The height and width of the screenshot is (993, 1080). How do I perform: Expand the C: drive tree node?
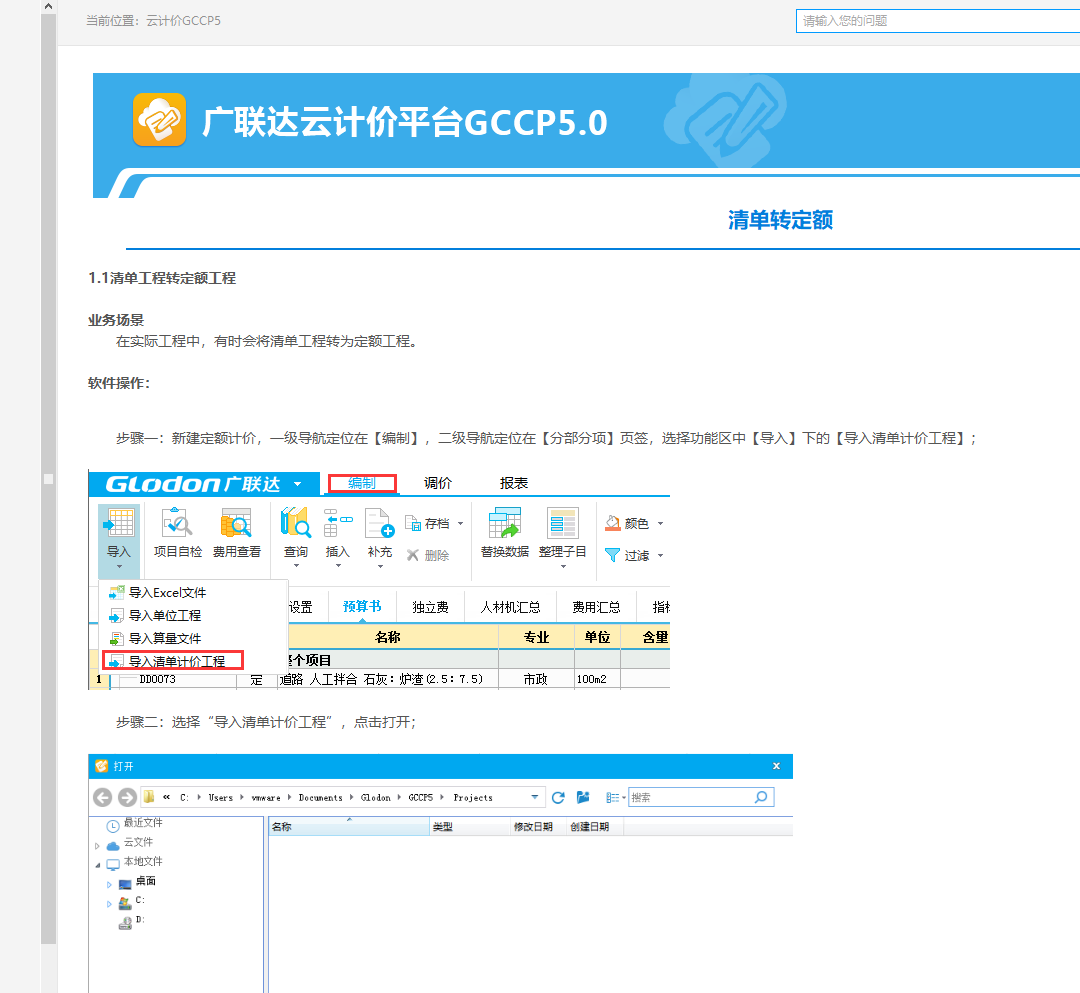[x=109, y=904]
